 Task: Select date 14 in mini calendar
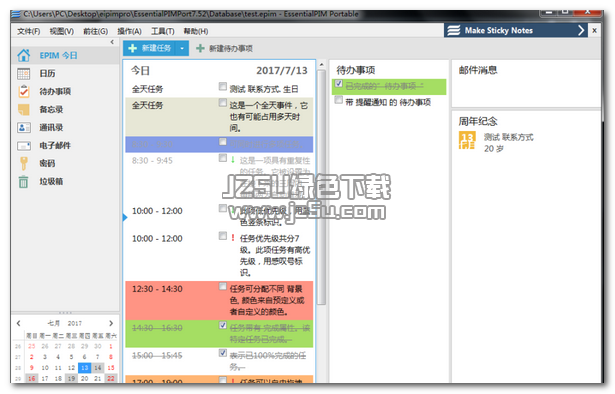(x=98, y=367)
